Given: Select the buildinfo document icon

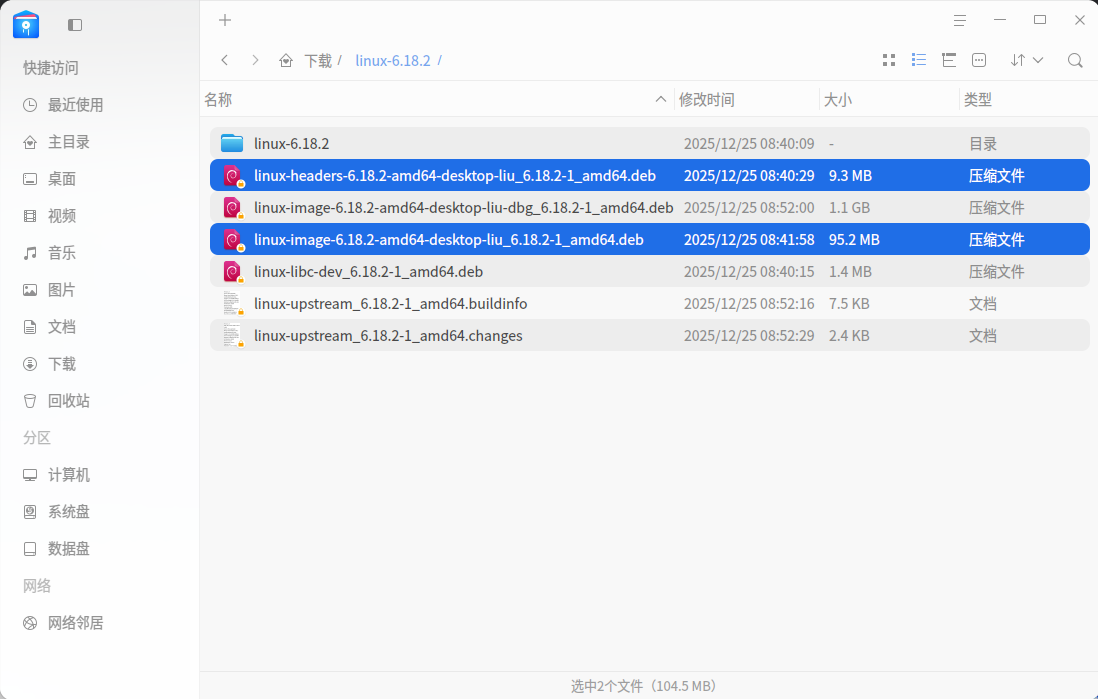Looking at the screenshot, I should [x=232, y=304].
